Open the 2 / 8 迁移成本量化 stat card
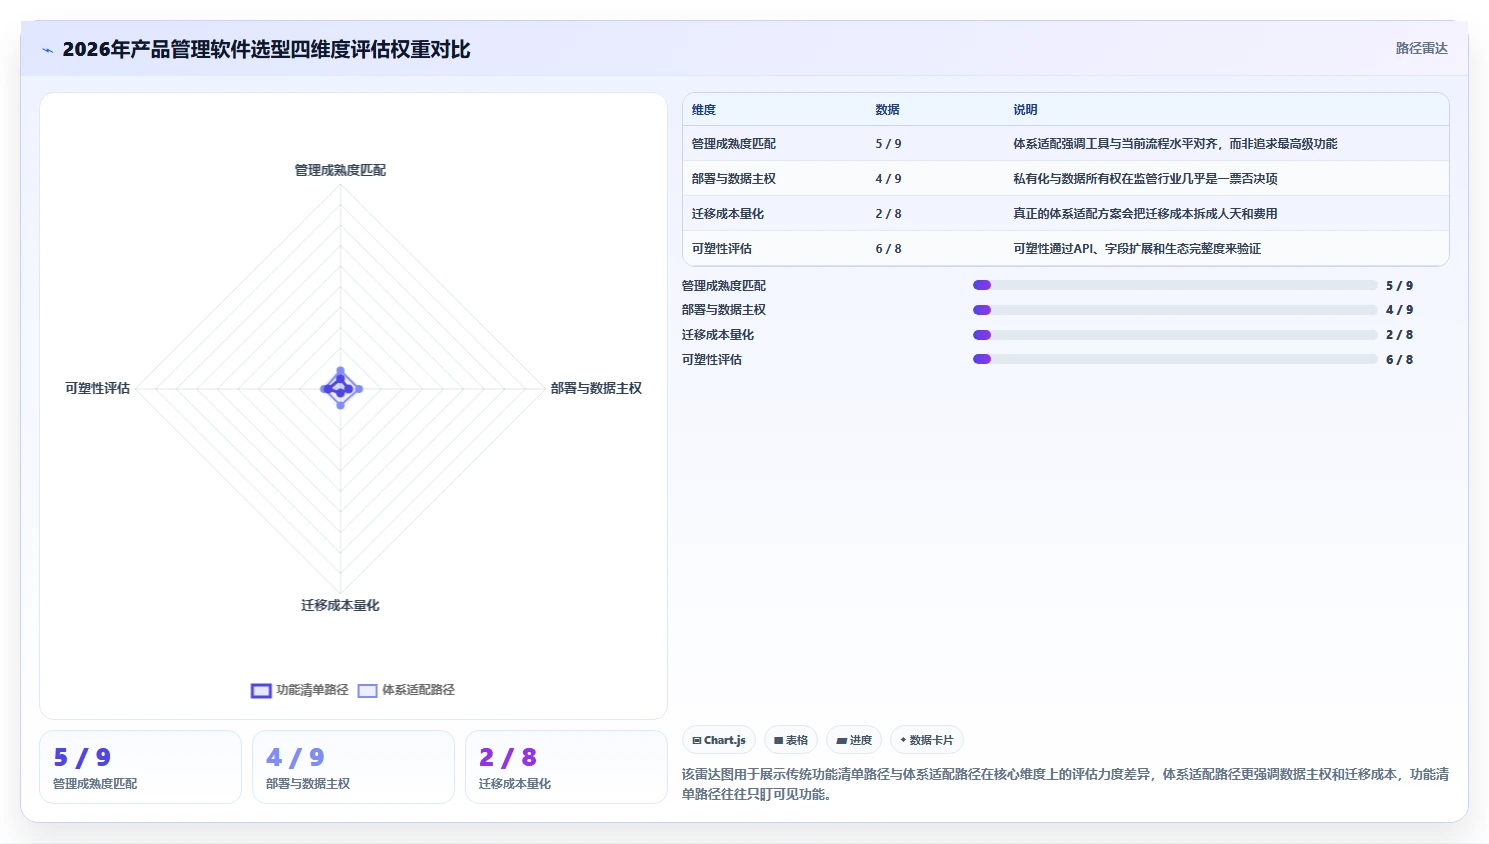This screenshot has height=844, width=1489. [x=566, y=767]
